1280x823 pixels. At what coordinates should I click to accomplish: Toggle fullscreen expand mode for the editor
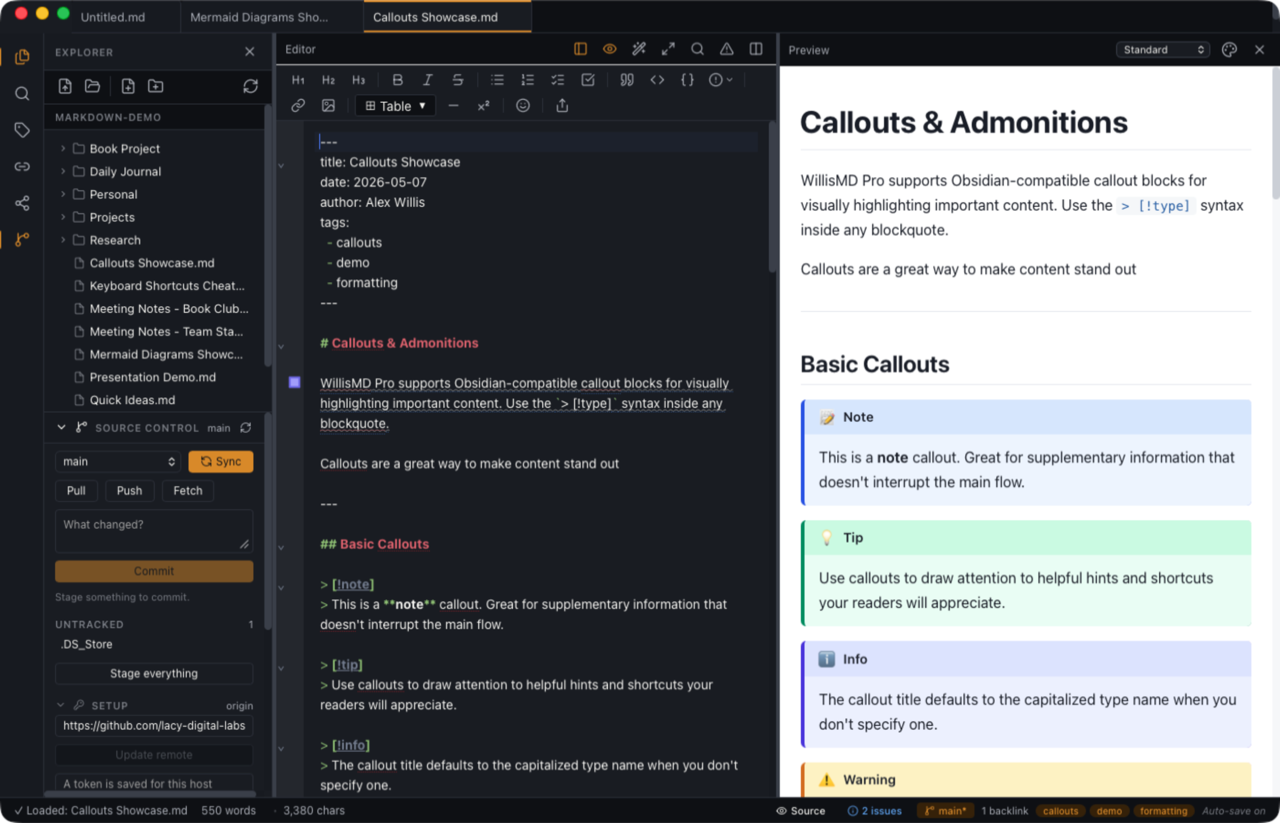(x=668, y=49)
